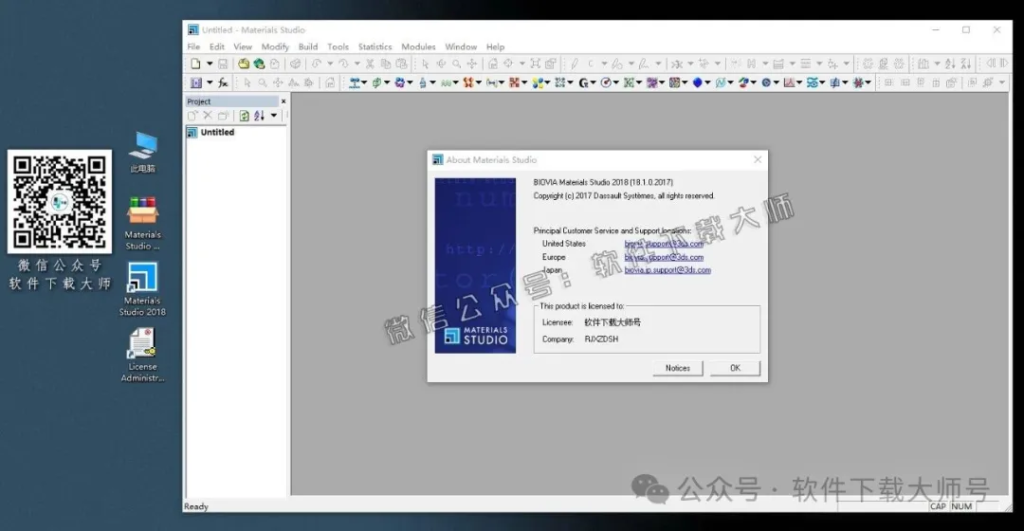1024x531 pixels.
Task: Click the green globe Import icon
Action: (259, 64)
